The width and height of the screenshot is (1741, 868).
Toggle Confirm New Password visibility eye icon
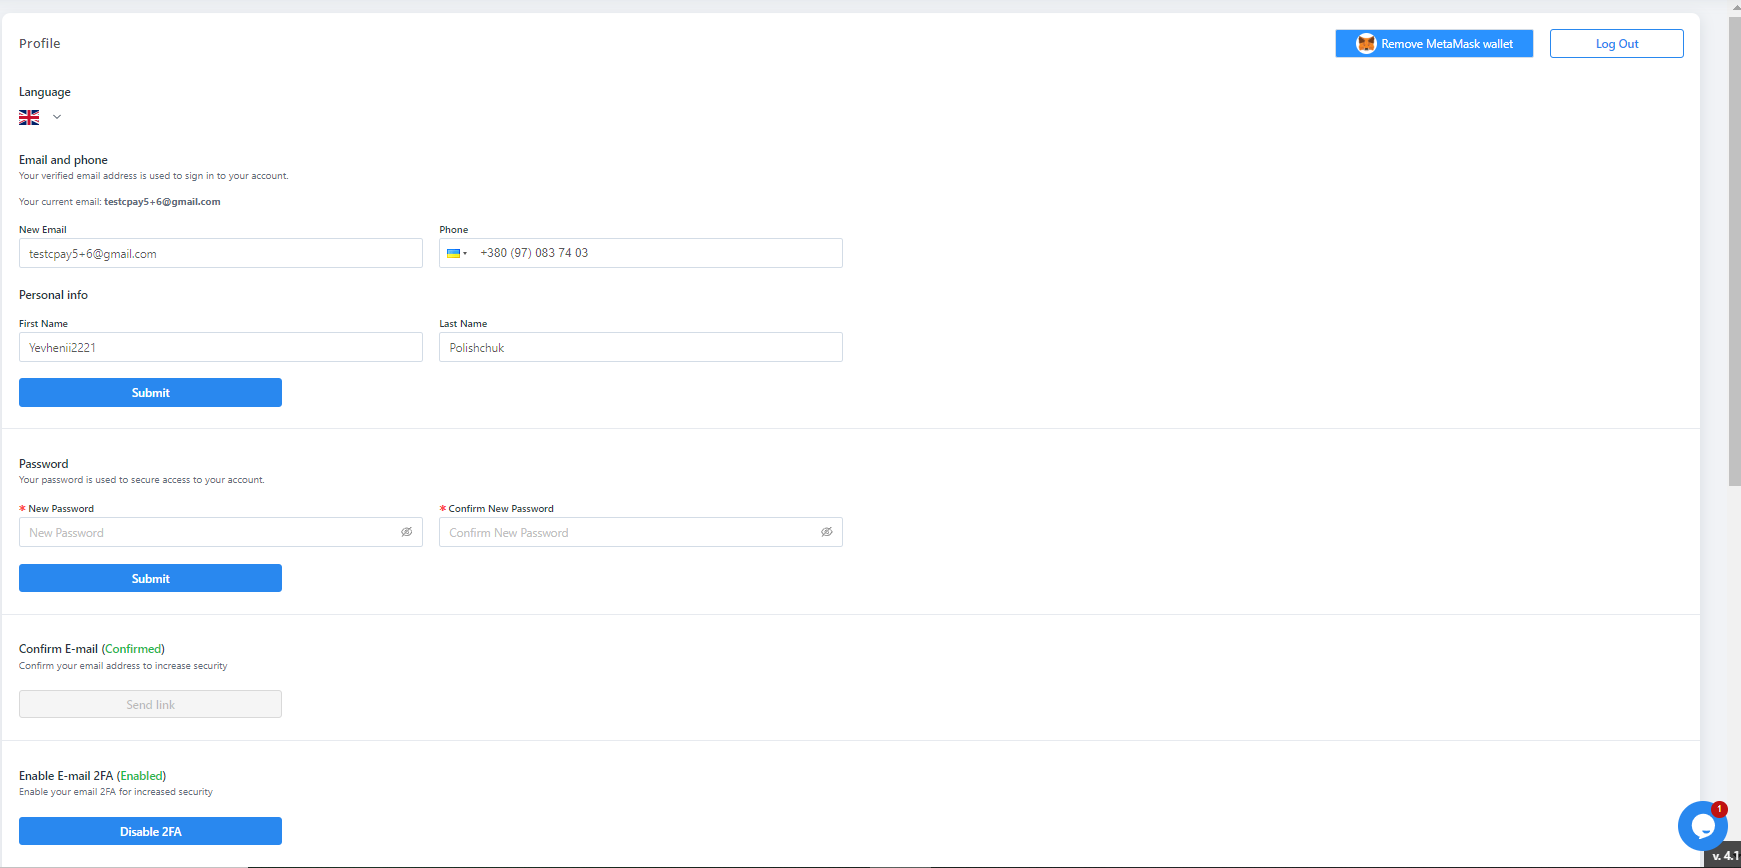pyautogui.click(x=827, y=532)
